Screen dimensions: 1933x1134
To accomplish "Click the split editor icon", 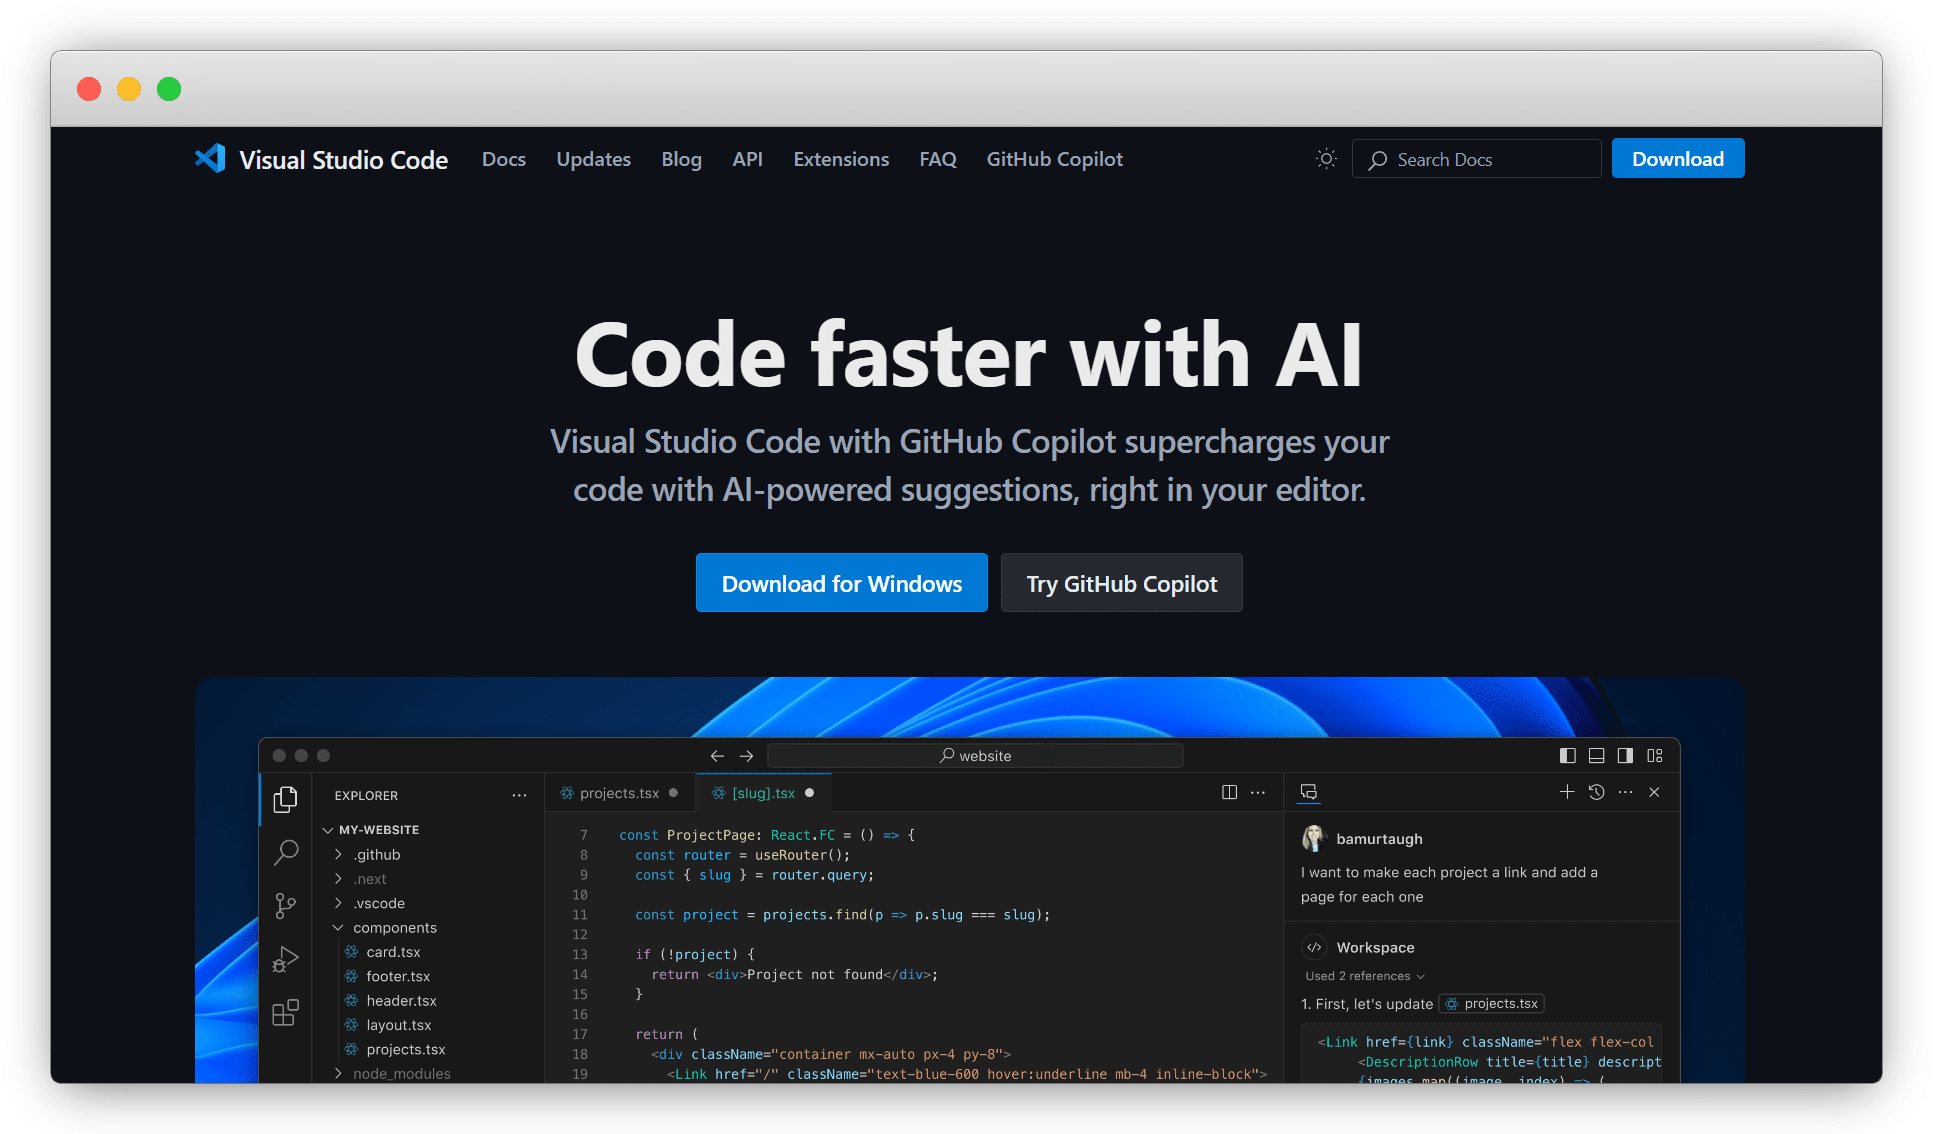I will [1229, 792].
